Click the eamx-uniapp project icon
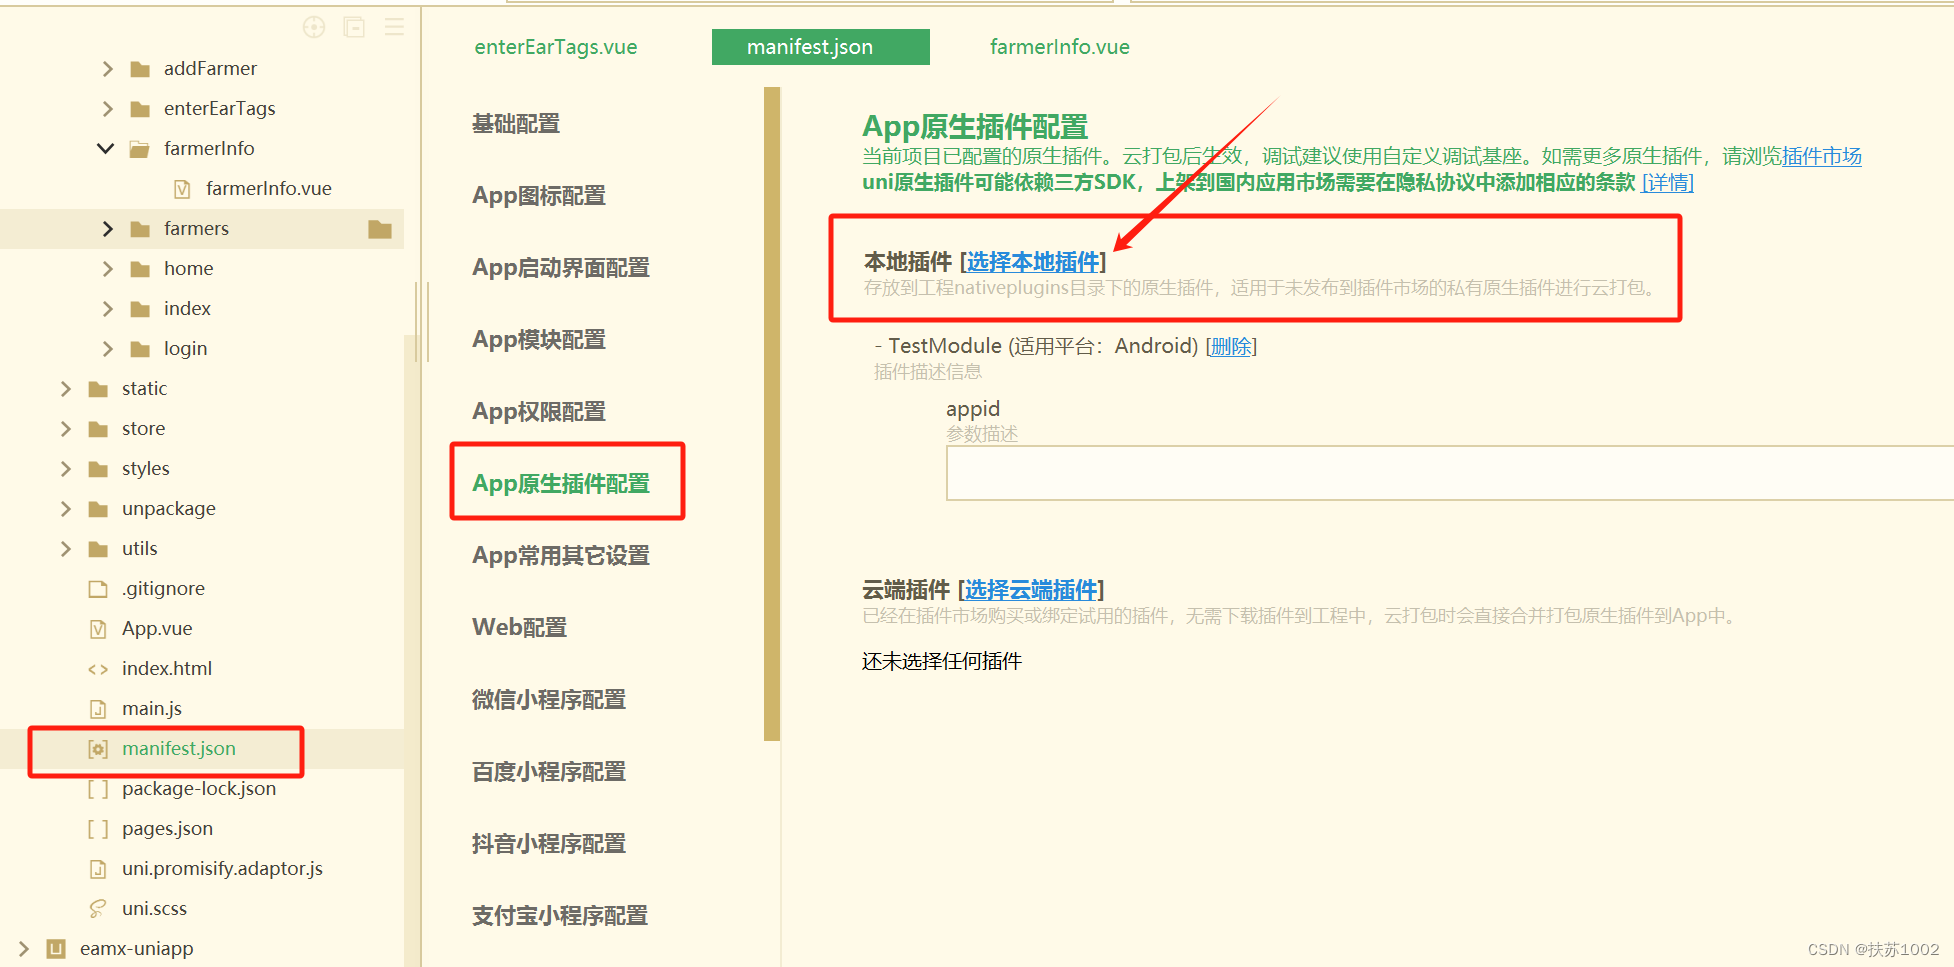 [x=56, y=949]
